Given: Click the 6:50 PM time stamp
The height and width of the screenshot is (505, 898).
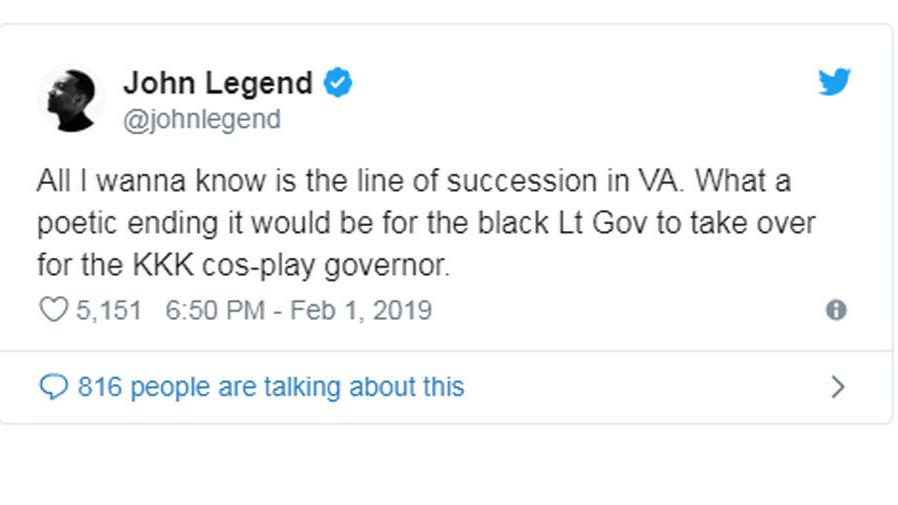Looking at the screenshot, I should pyautogui.click(x=214, y=310).
